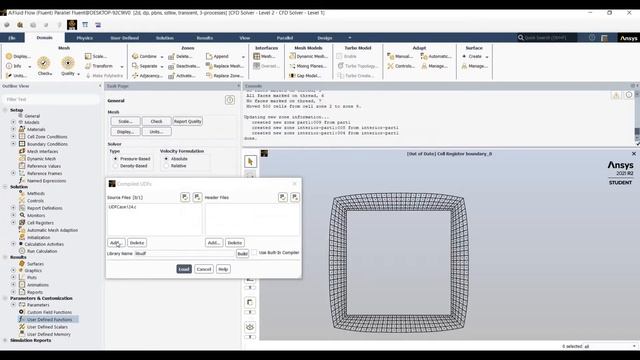Select UDFCase124.c in Source Files list
The image size is (640, 360).
click(122, 207)
